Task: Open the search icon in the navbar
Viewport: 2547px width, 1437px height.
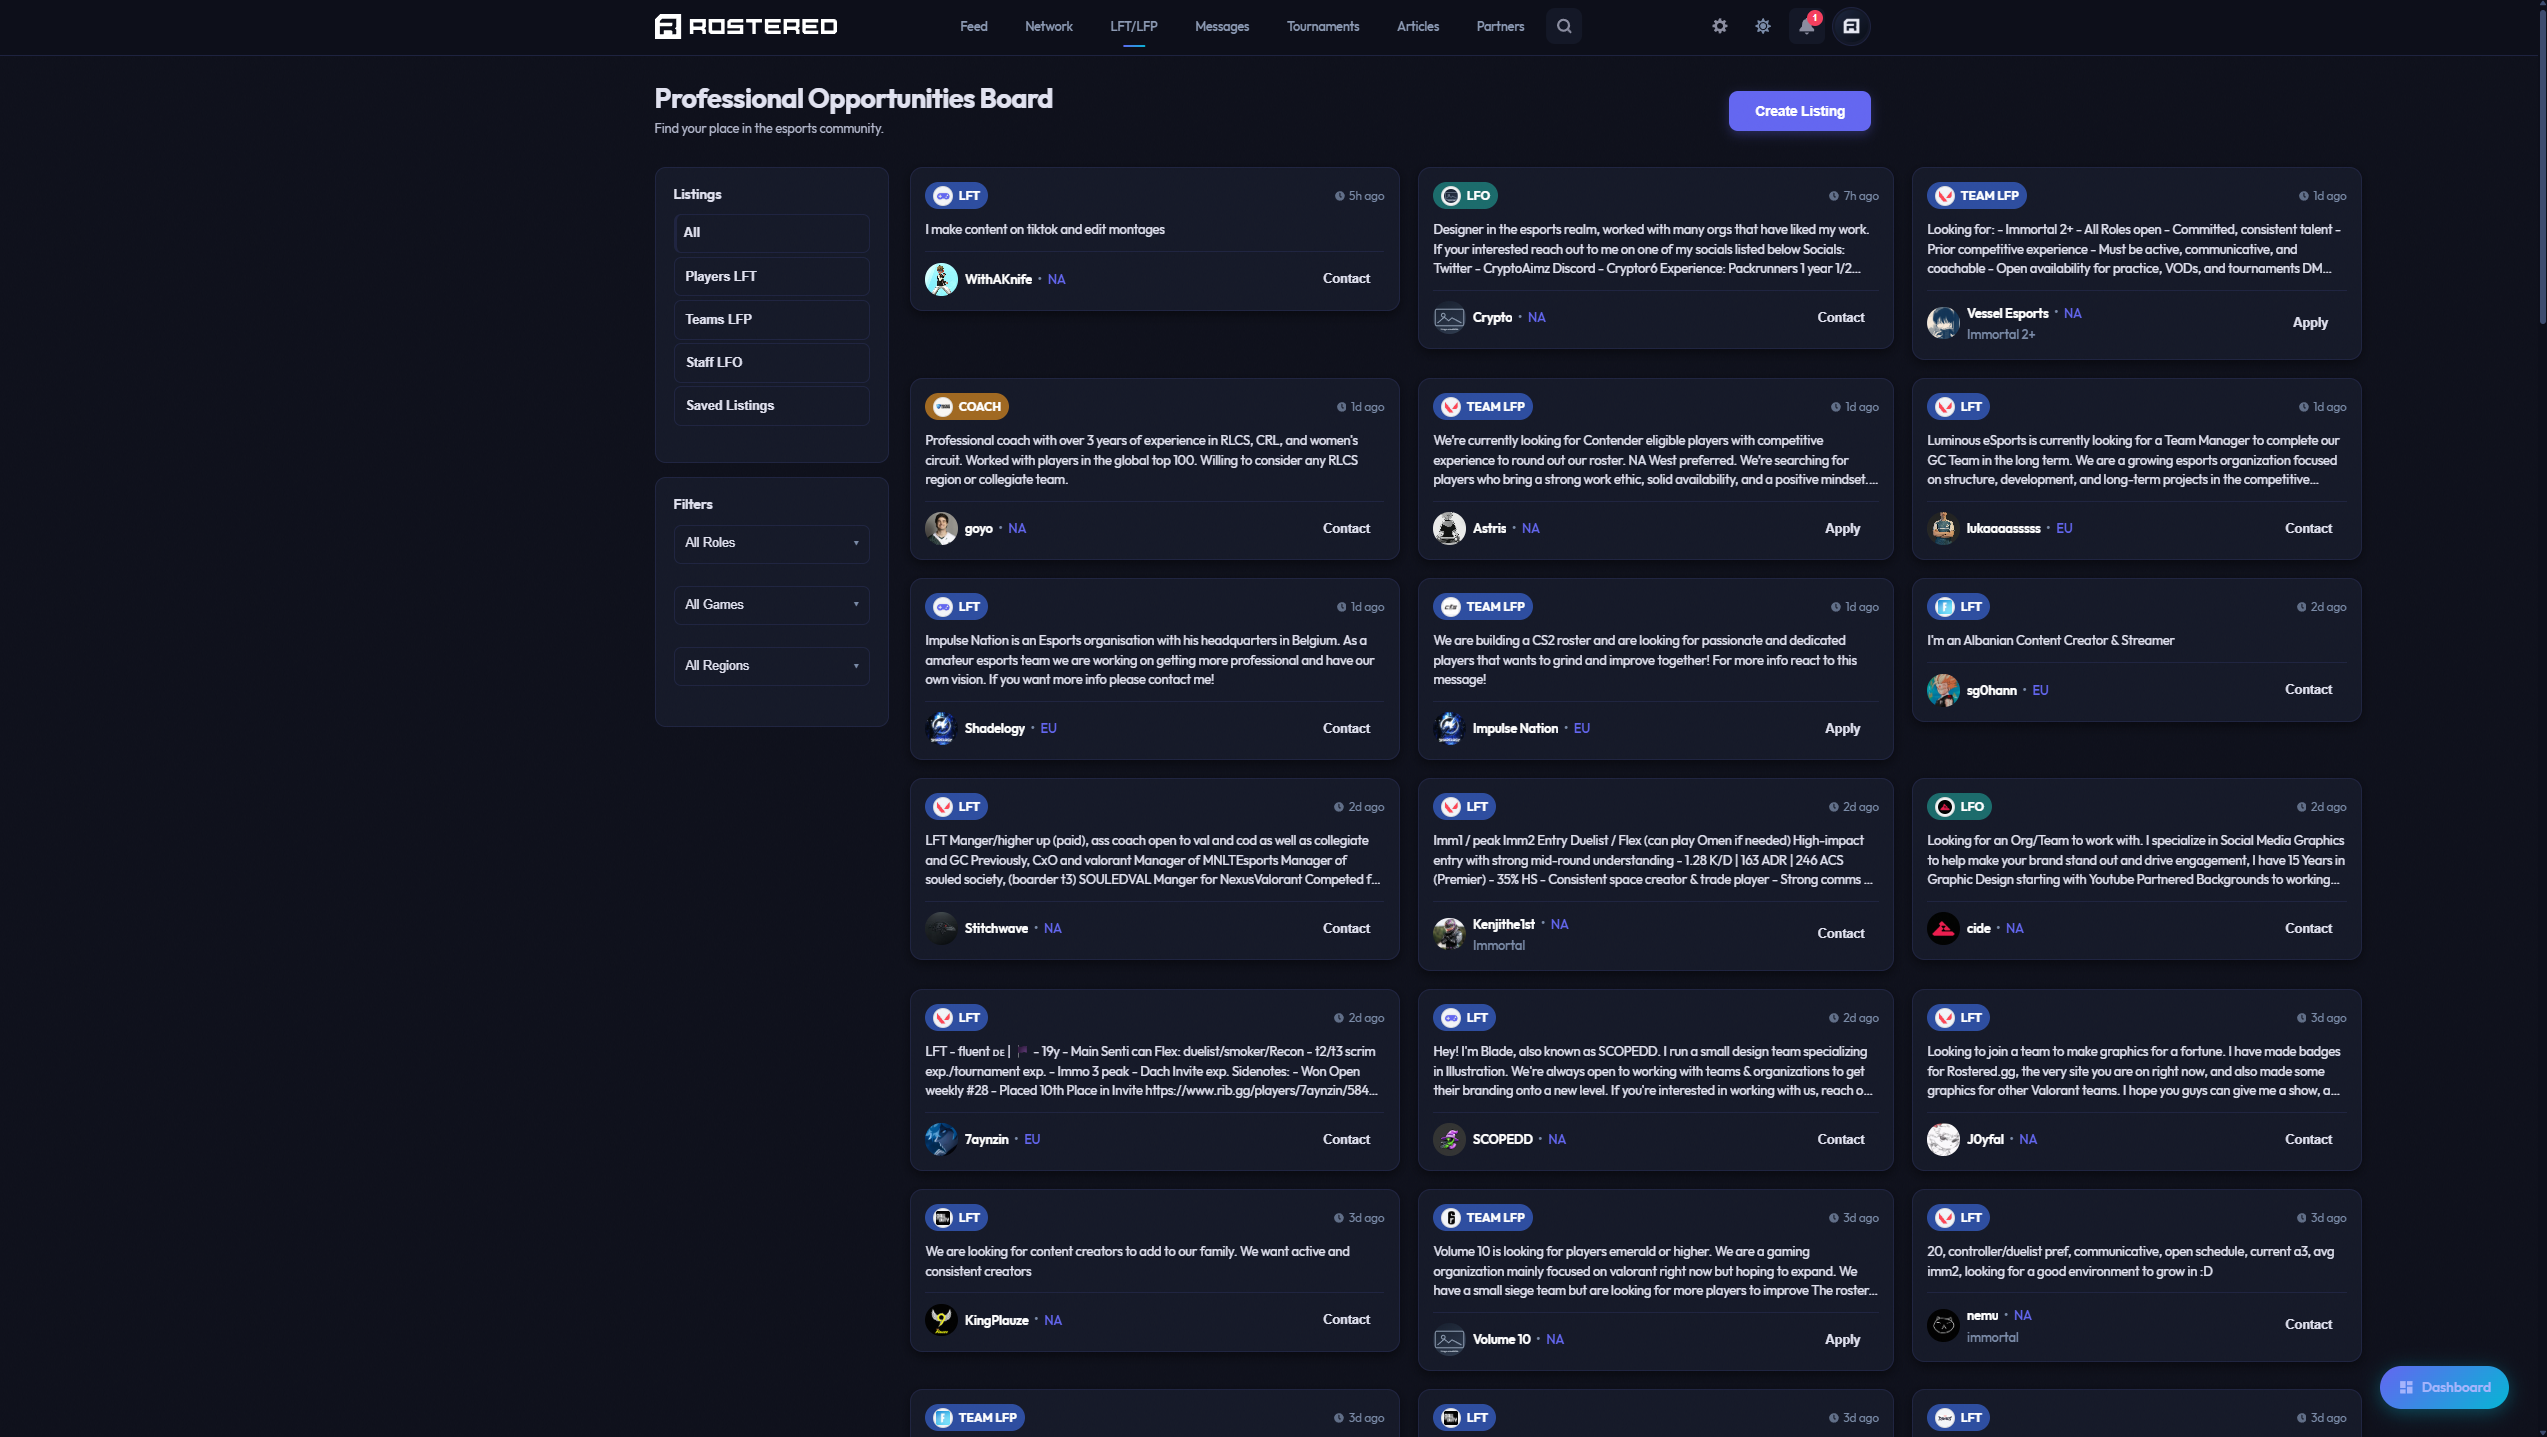Action: pos(1564,27)
